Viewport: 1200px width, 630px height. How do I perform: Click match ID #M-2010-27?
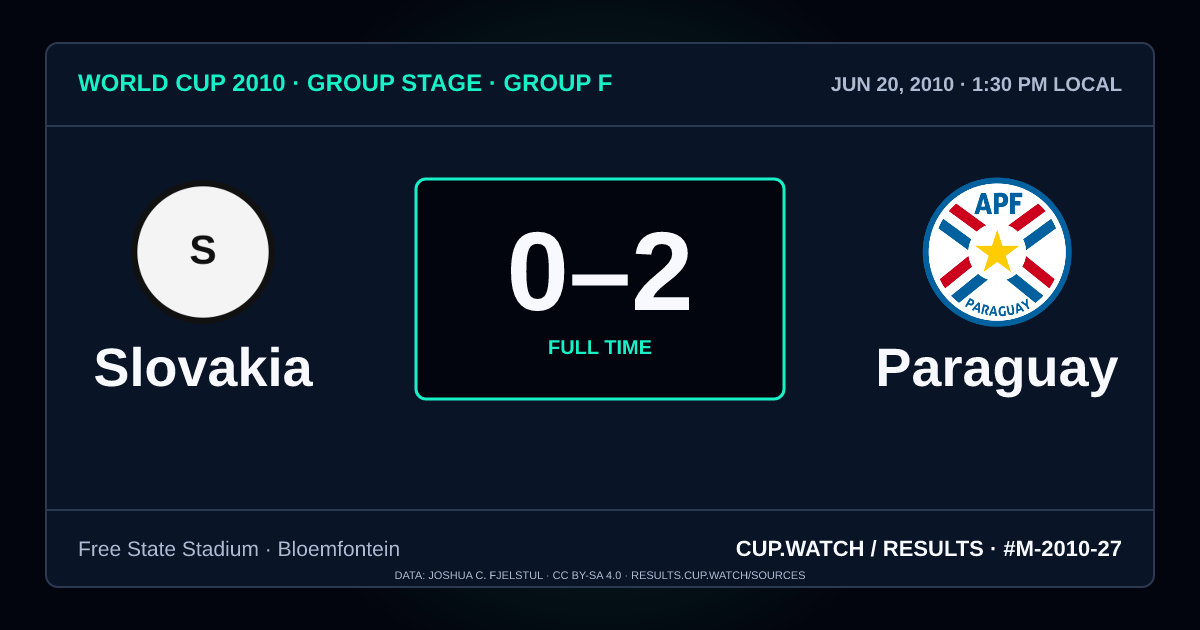point(1062,549)
